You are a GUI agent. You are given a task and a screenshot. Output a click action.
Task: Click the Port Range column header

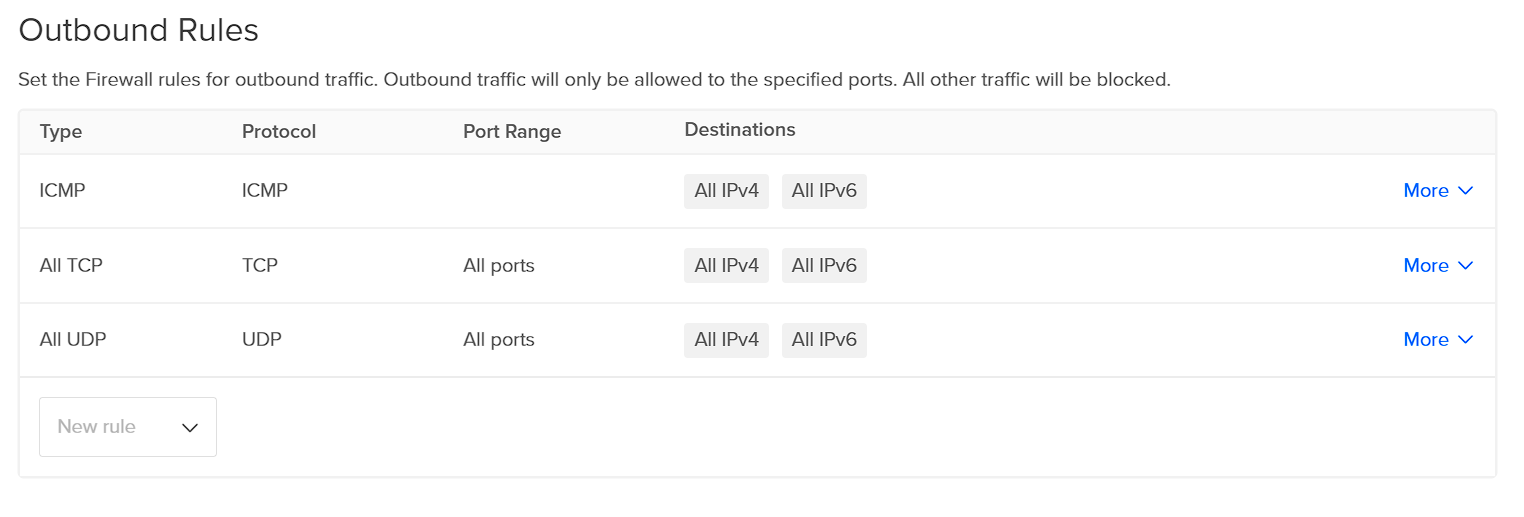tap(512, 132)
